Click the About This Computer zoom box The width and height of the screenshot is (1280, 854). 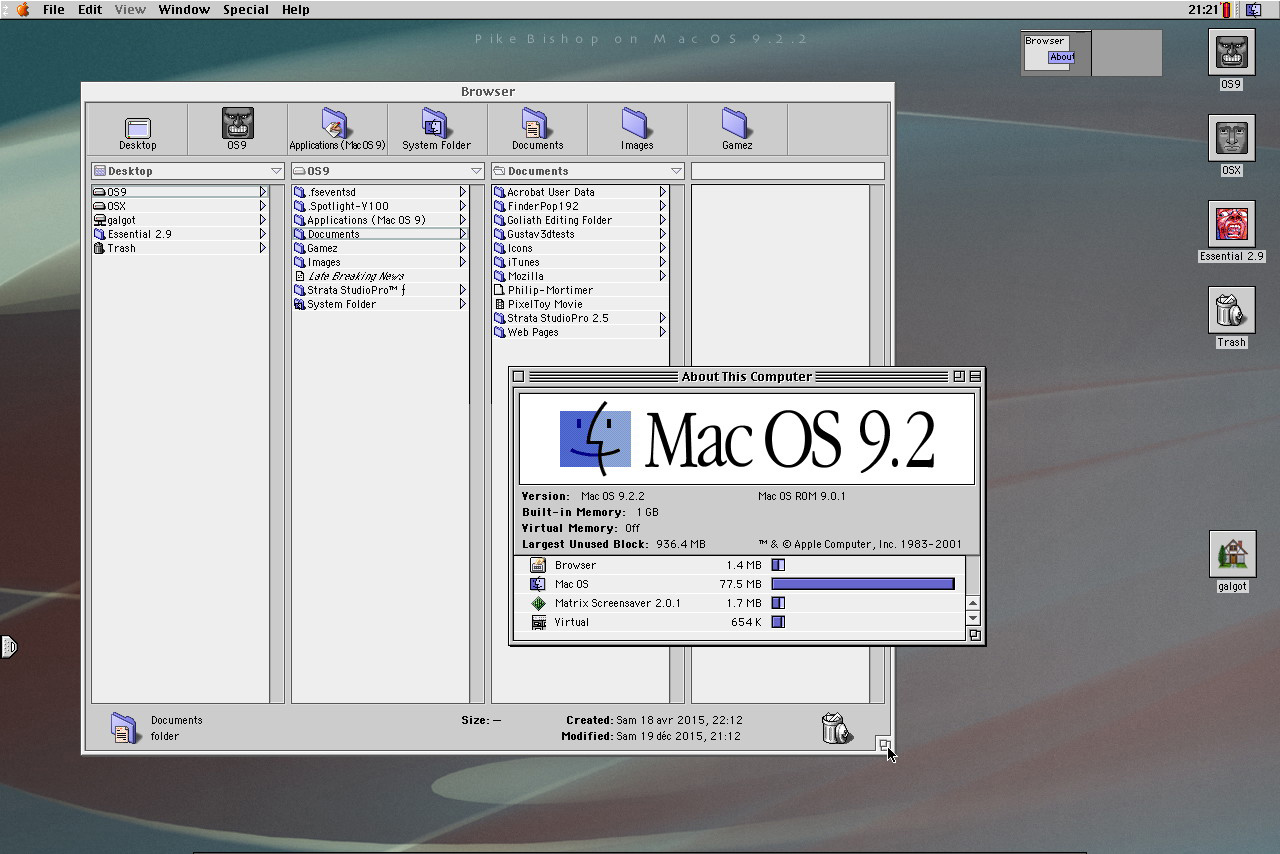click(958, 376)
